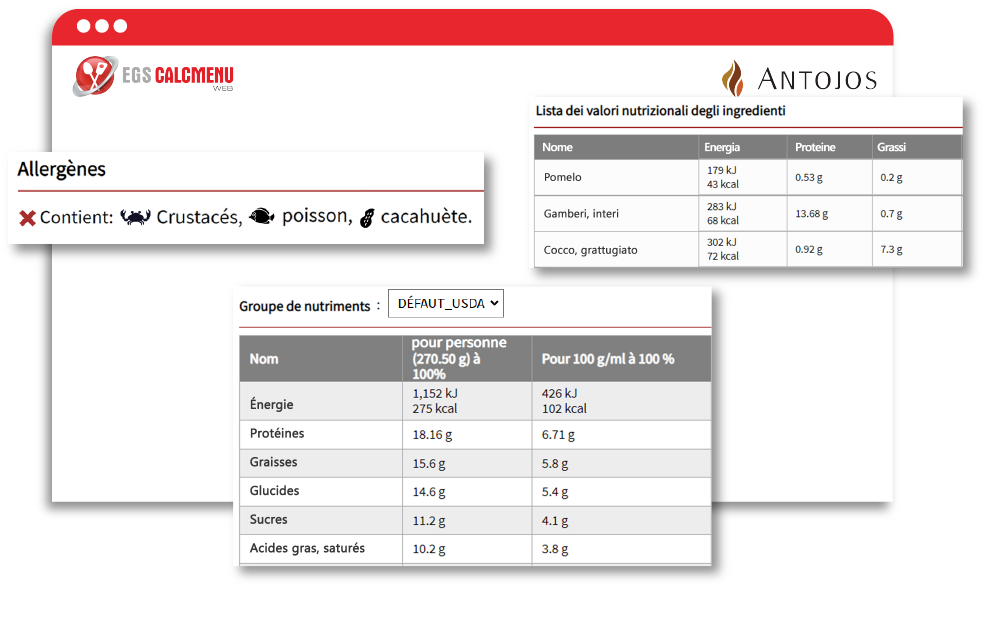
Task: Click the 11.2 g Sucres value
Action: click(429, 521)
